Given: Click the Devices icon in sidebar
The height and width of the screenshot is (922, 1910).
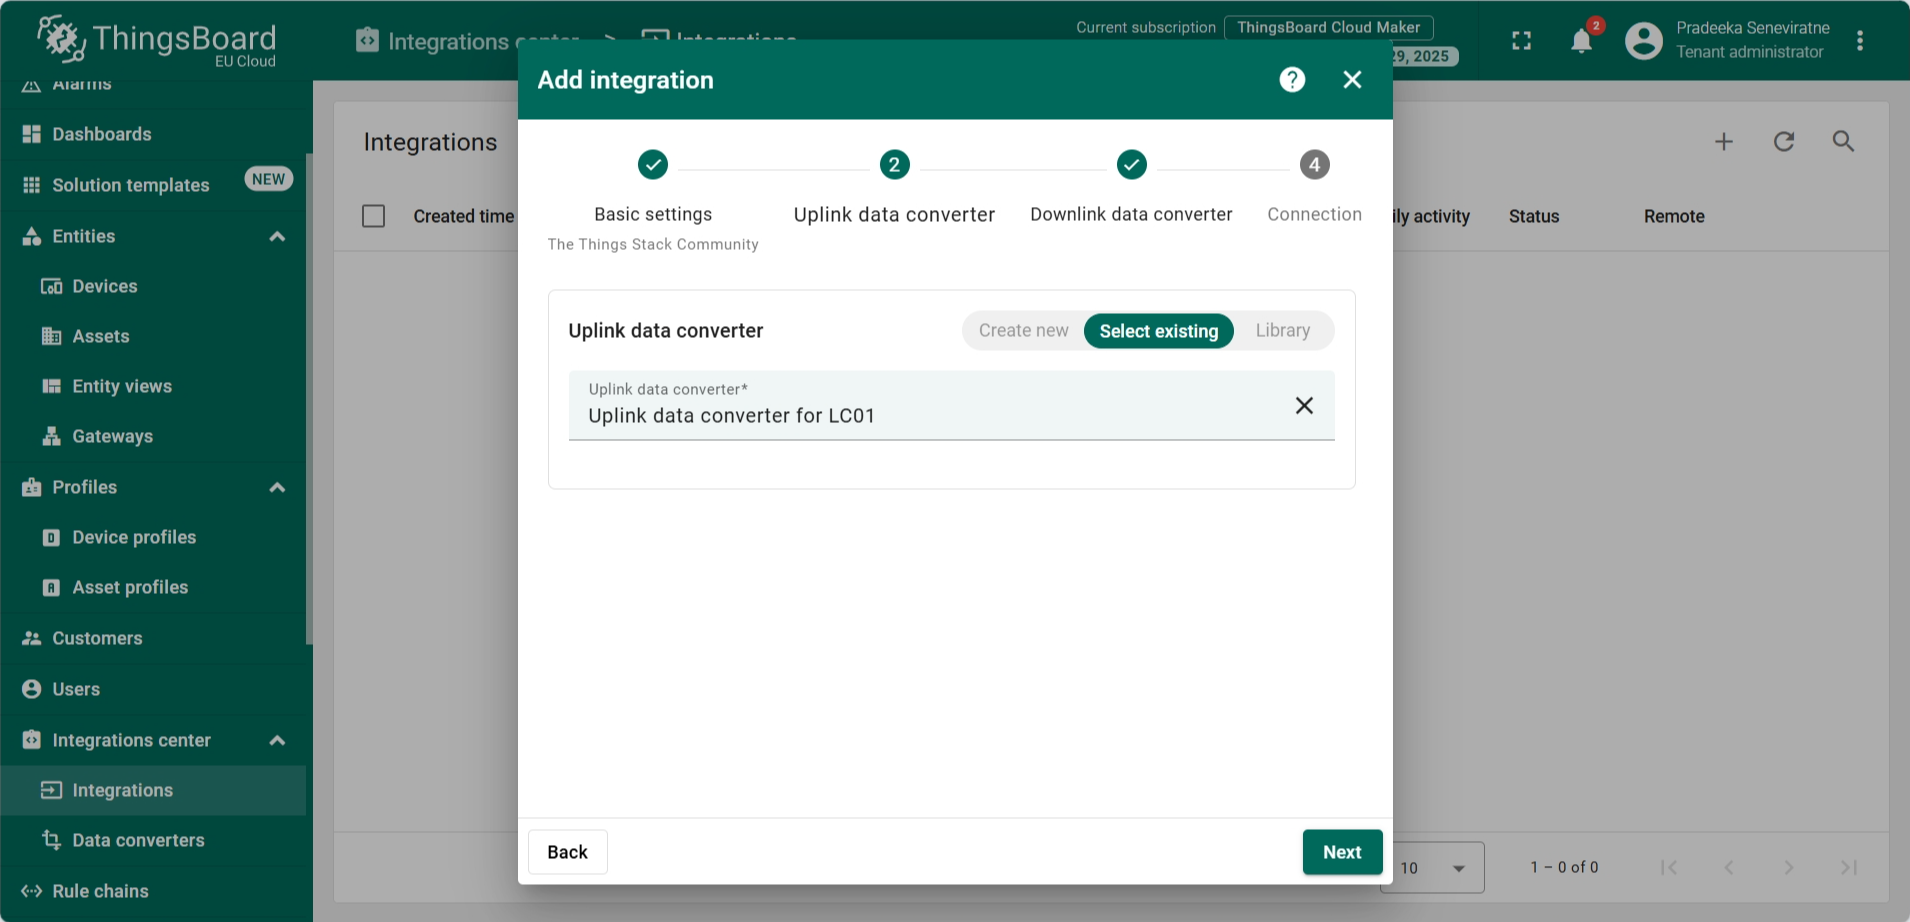Looking at the screenshot, I should coord(51,287).
